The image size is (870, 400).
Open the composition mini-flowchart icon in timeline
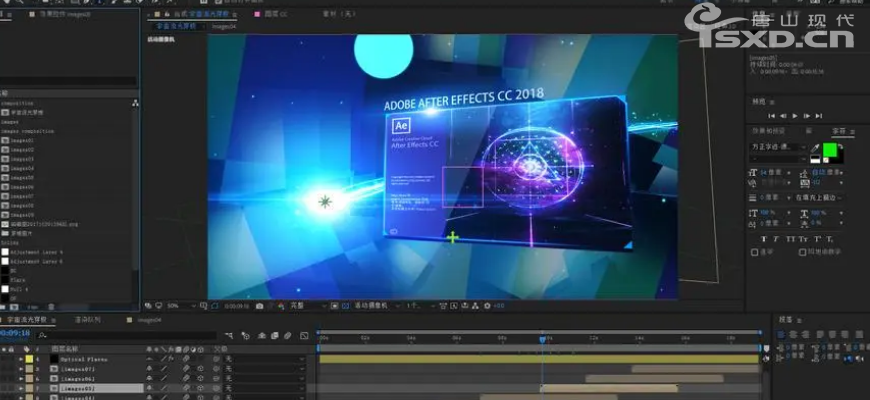tap(229, 336)
